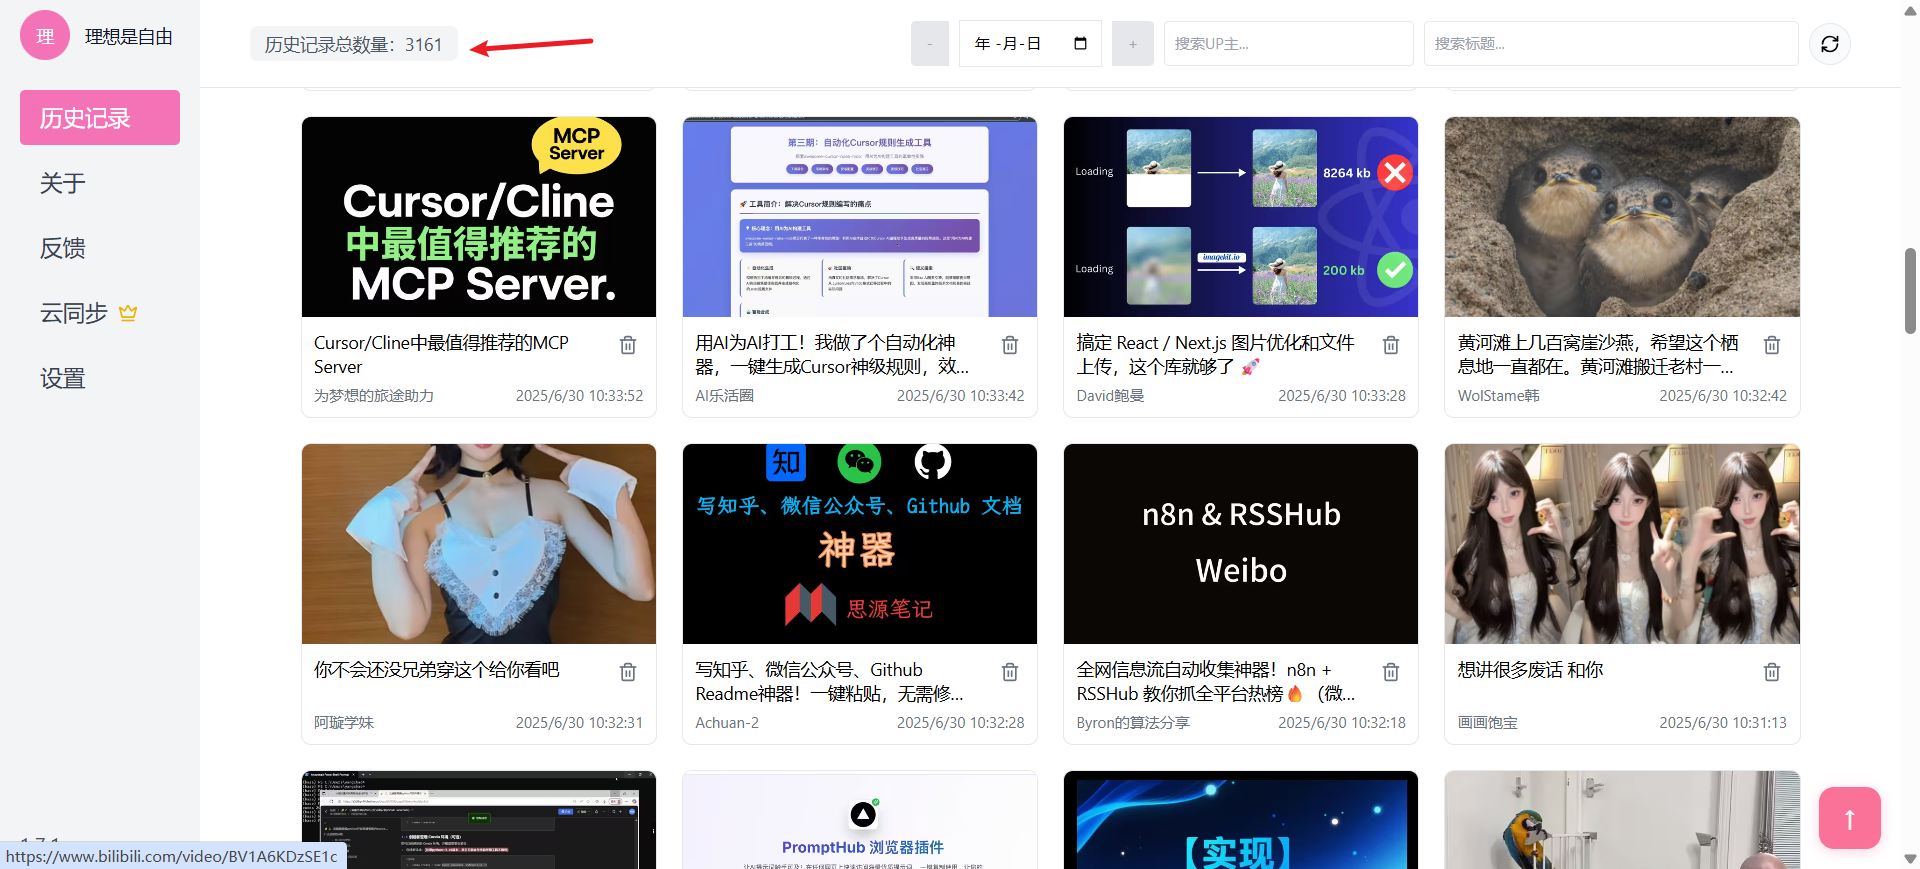Open title 全网信息流自动收集神器

pos(1215,682)
